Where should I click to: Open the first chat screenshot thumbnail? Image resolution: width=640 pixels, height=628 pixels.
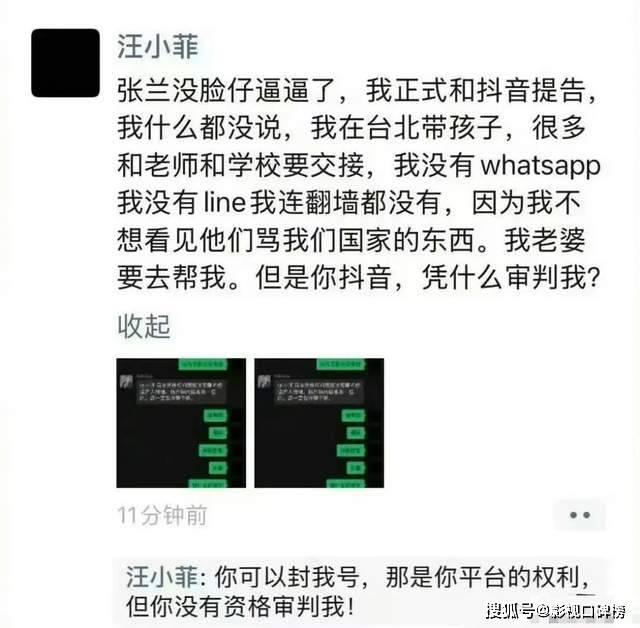181,423
